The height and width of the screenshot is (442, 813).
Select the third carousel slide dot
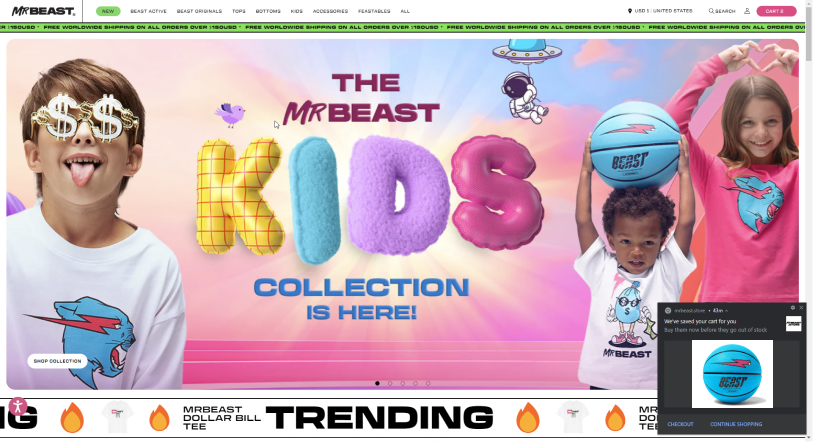(403, 384)
